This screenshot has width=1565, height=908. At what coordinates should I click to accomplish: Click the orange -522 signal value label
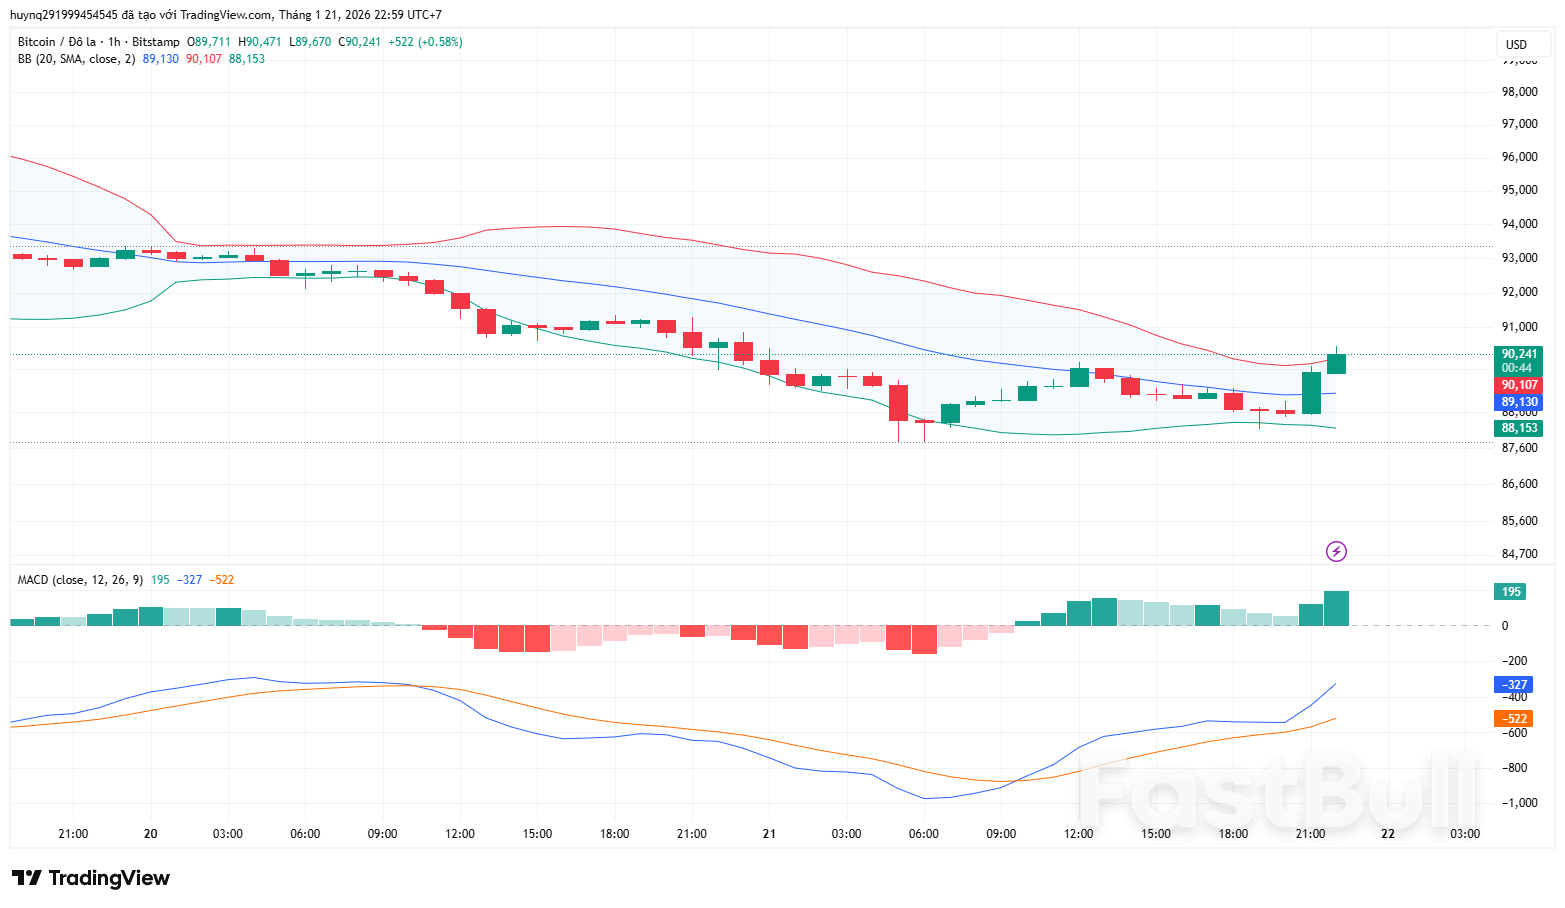click(x=1512, y=719)
